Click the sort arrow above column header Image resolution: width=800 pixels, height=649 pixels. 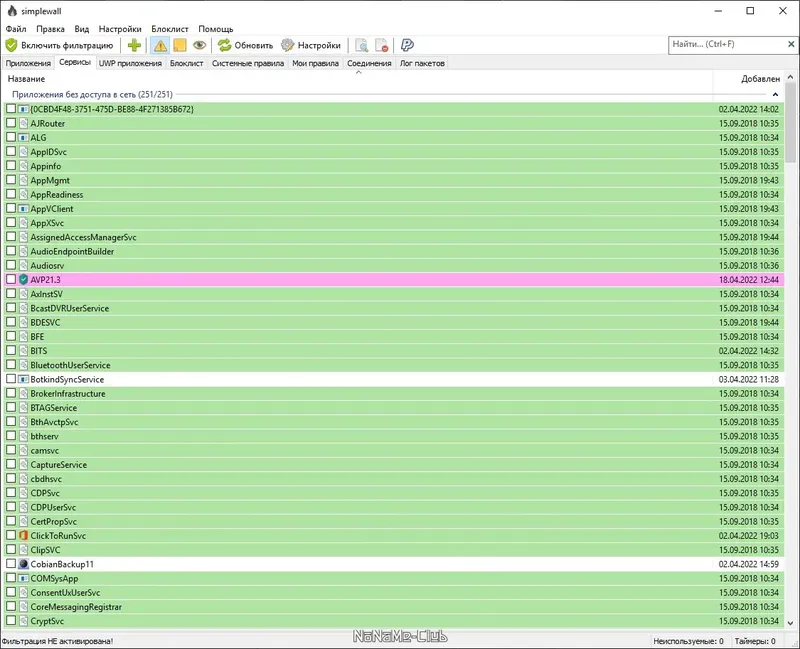pos(359,72)
